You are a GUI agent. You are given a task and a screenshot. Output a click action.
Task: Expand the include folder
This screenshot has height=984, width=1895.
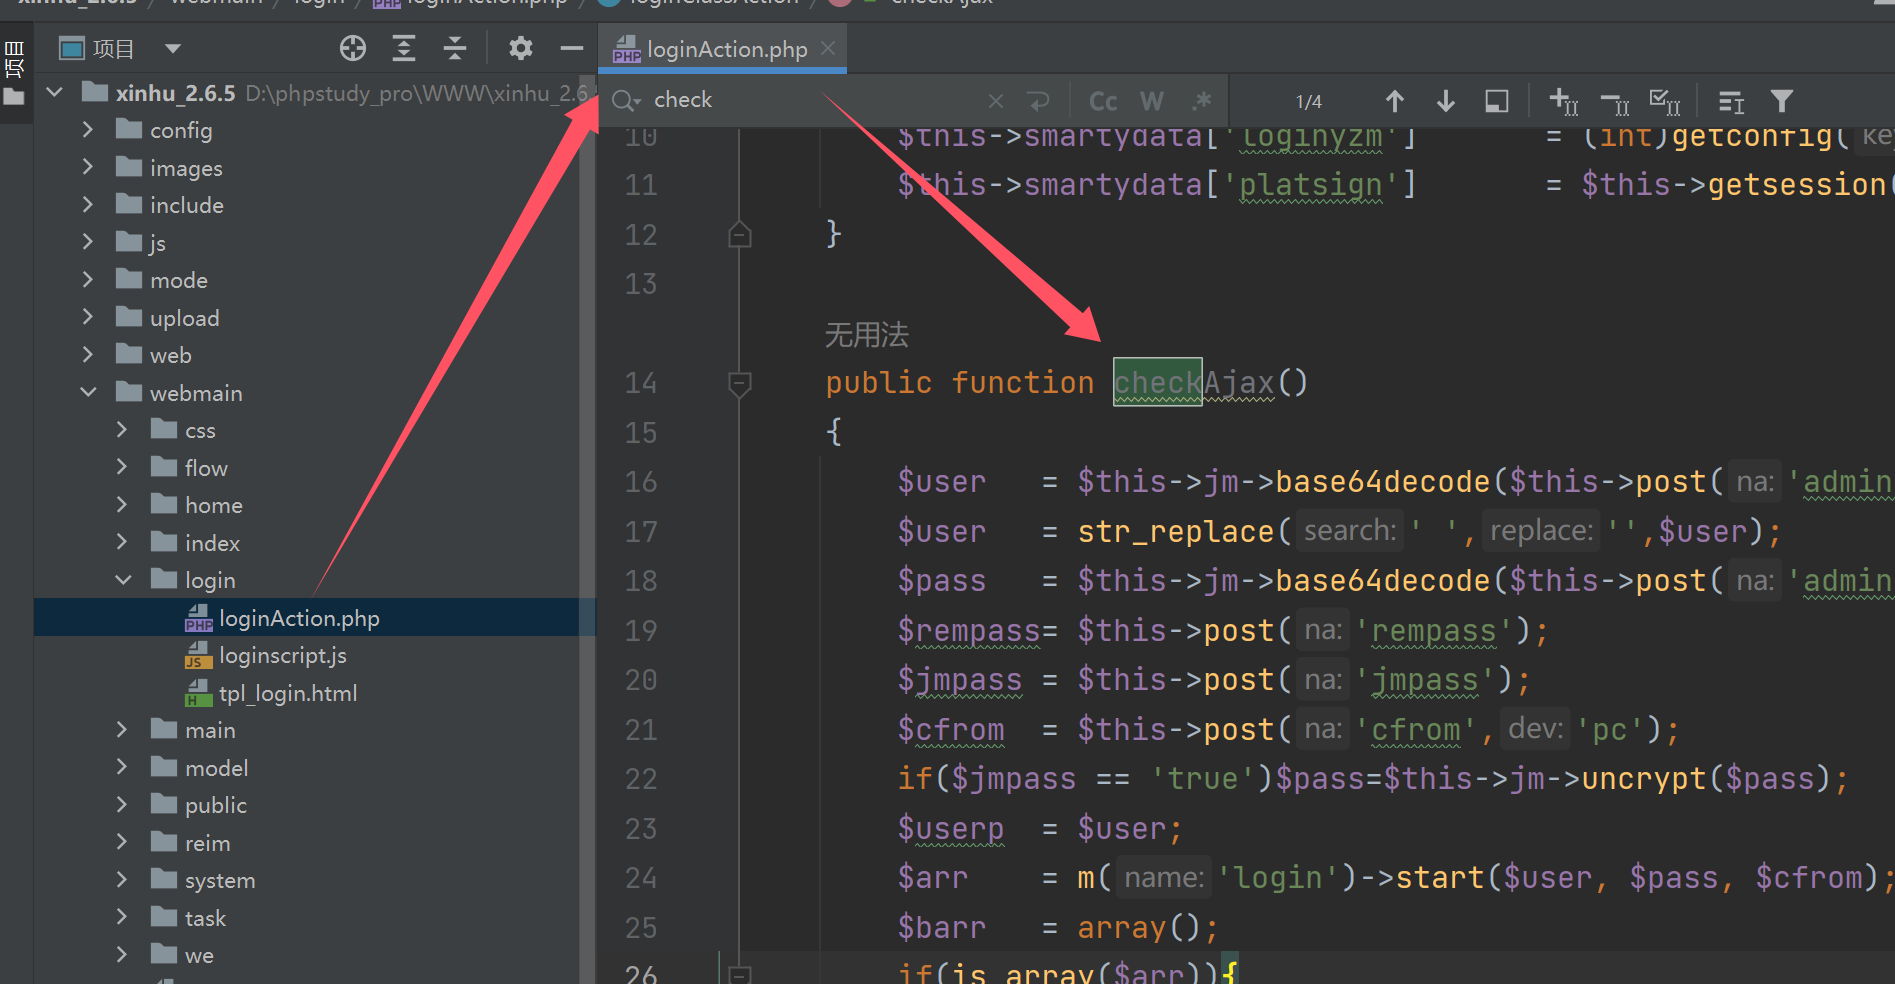tap(88, 205)
